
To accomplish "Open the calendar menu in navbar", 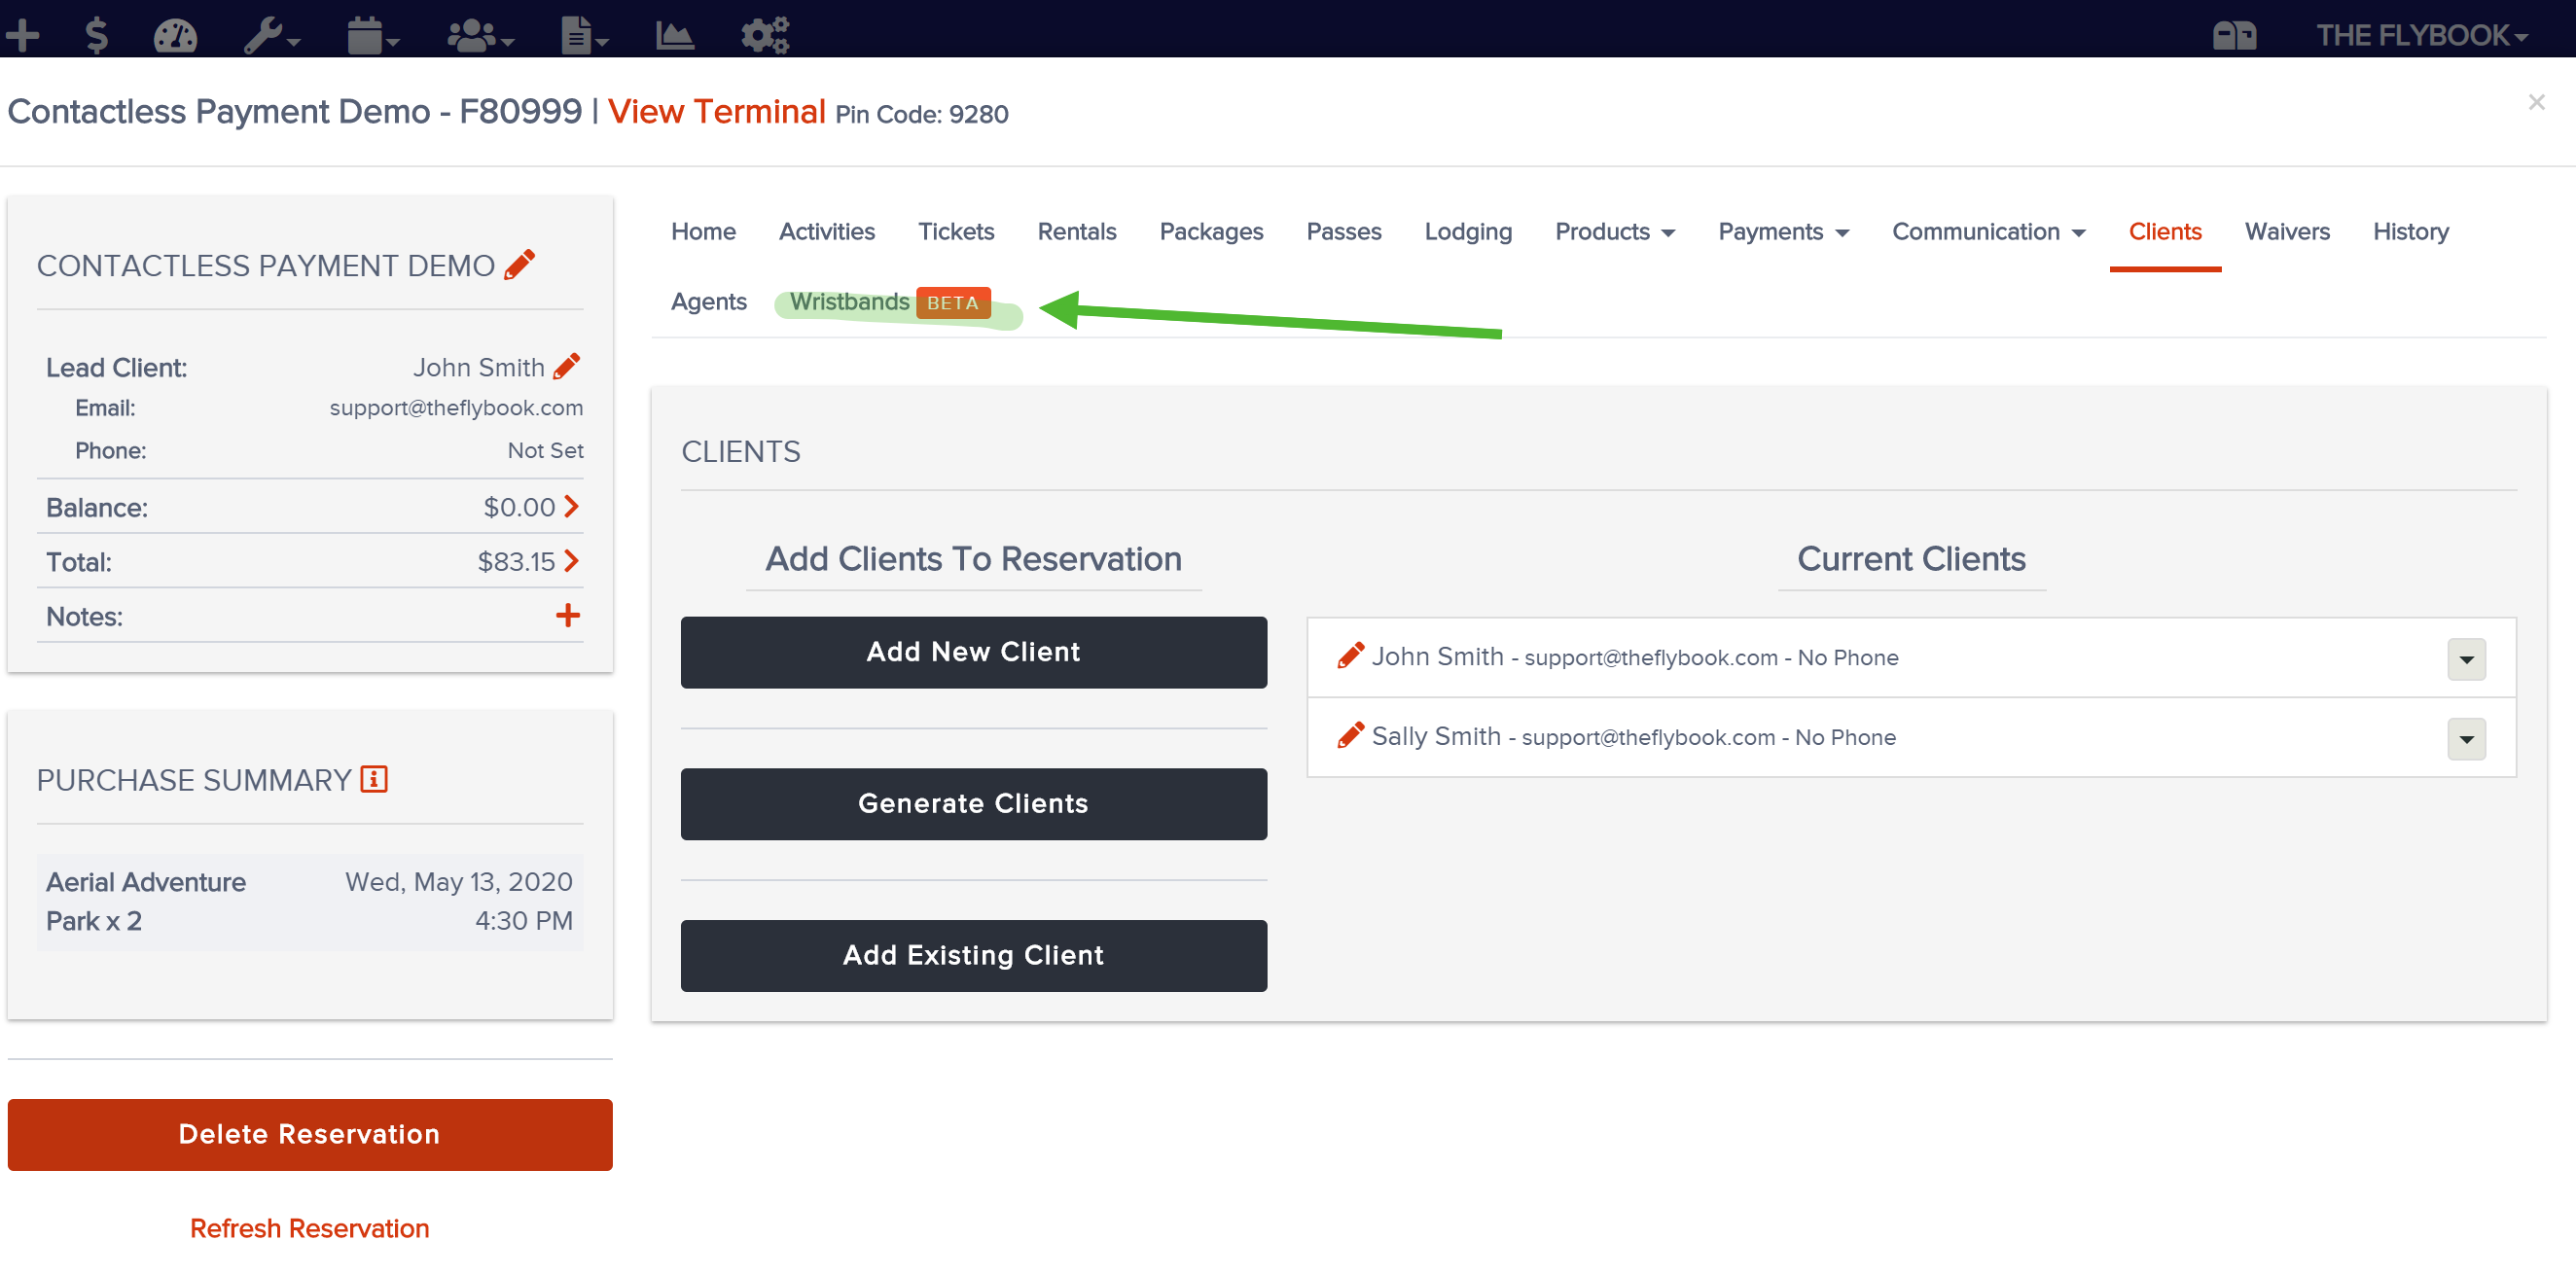I will coord(373,35).
